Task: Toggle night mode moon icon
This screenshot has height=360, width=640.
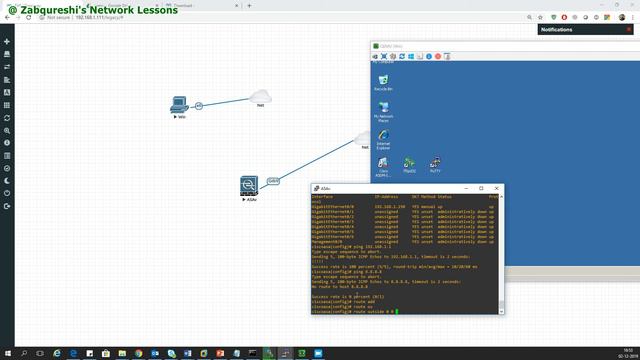Action: (7, 181)
